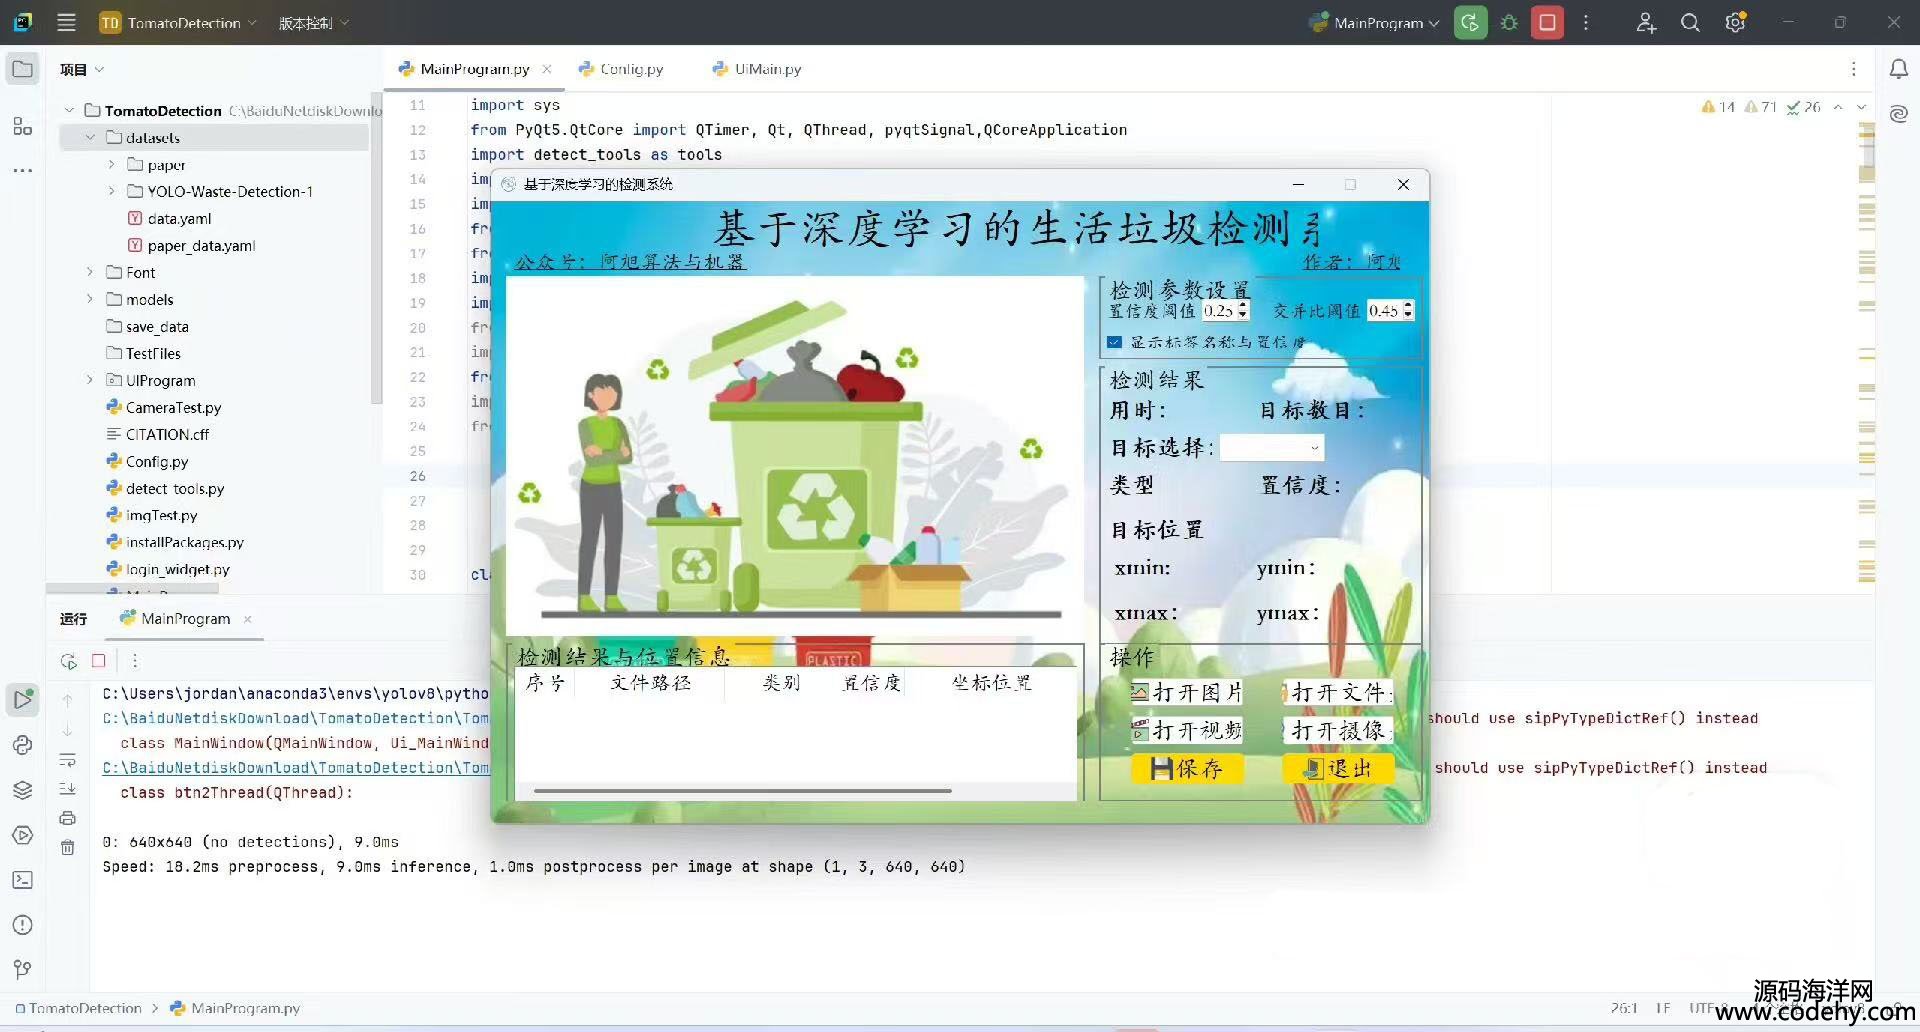Image resolution: width=1920 pixels, height=1032 pixels.
Task: Toggle soft-wrap in the run console
Action: (x=67, y=760)
